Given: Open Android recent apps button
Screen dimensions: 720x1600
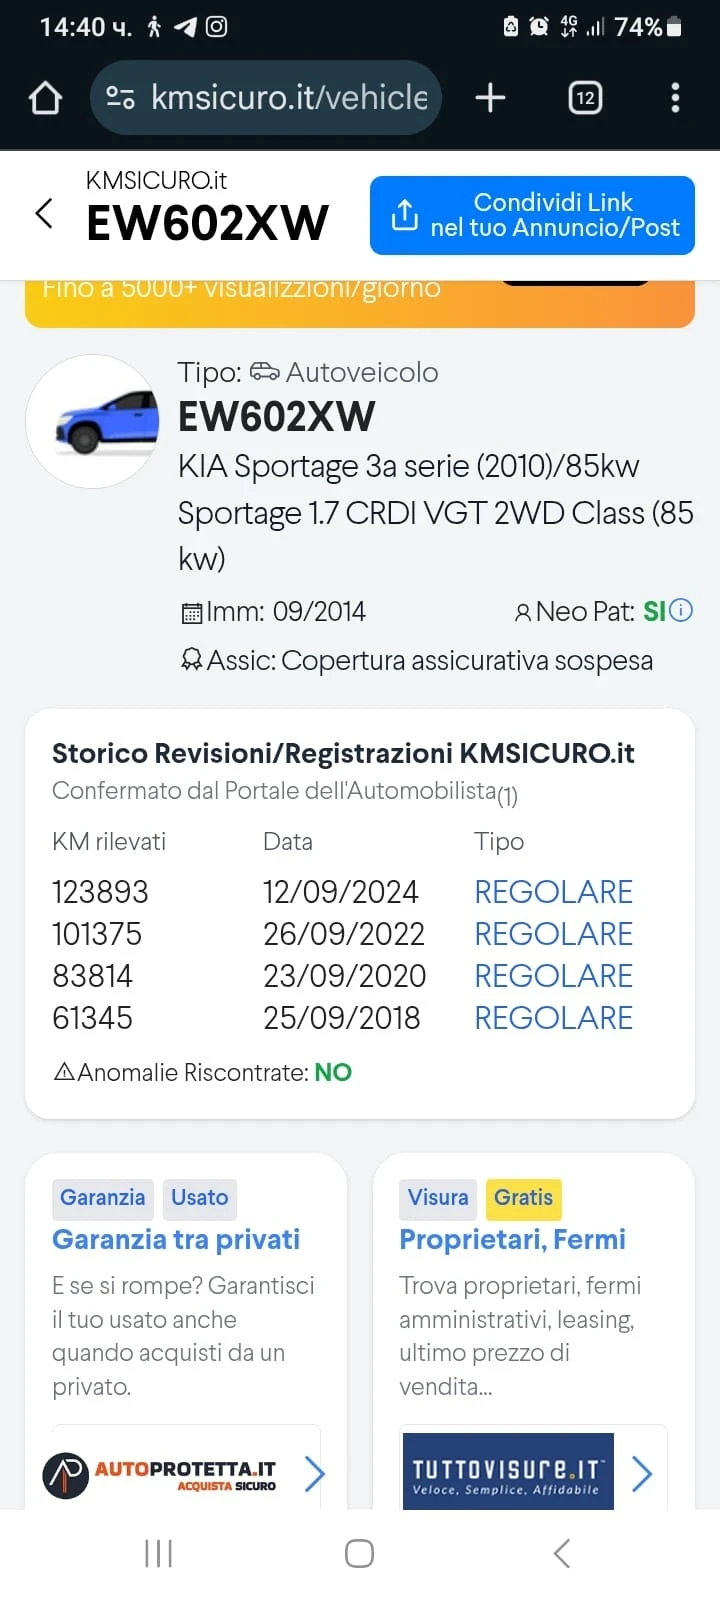Looking at the screenshot, I should 158,1553.
